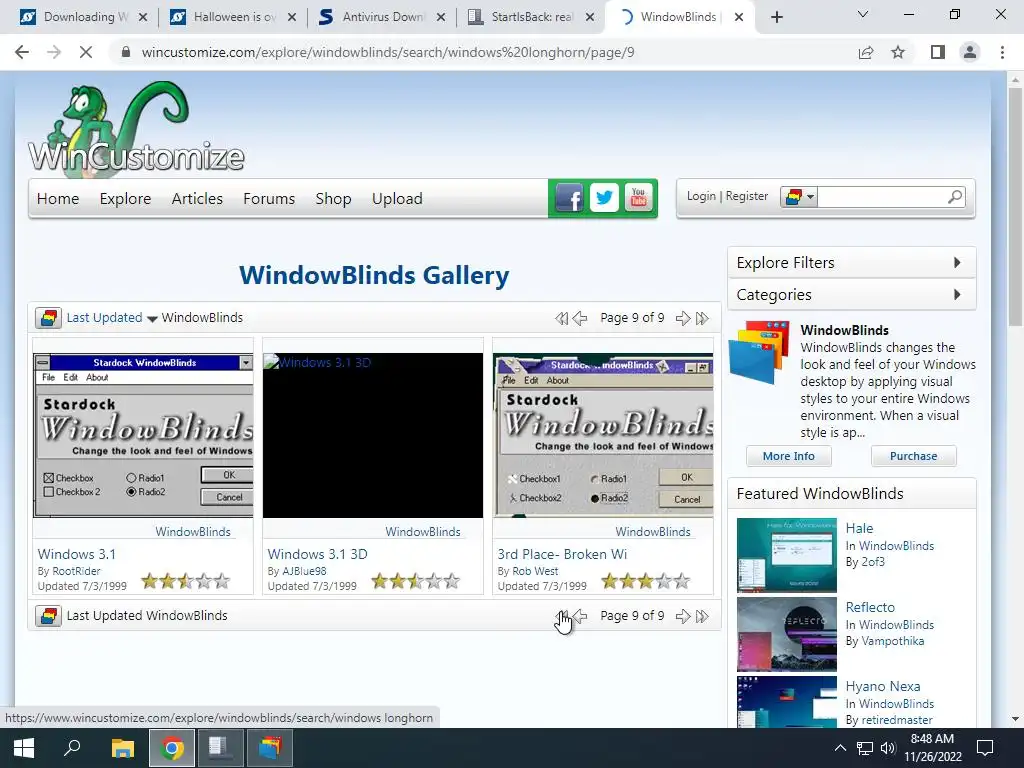Open the Home menu item
The image size is (1024, 768).
click(58, 199)
